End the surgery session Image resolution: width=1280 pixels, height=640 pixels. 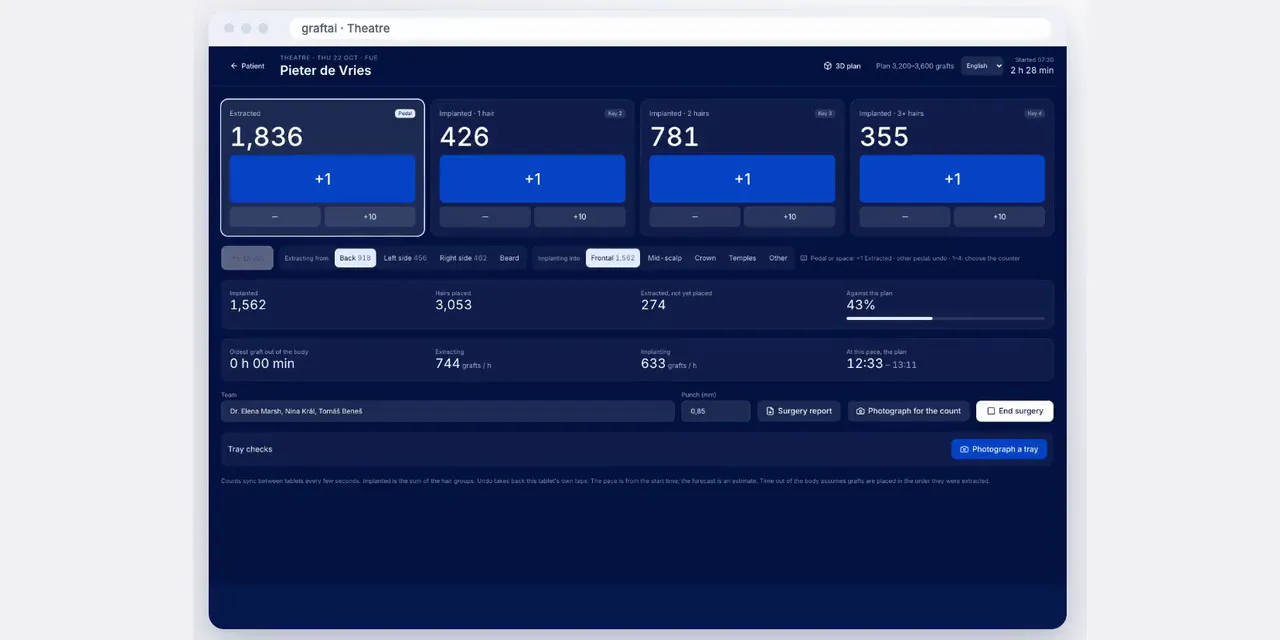click(x=1015, y=411)
